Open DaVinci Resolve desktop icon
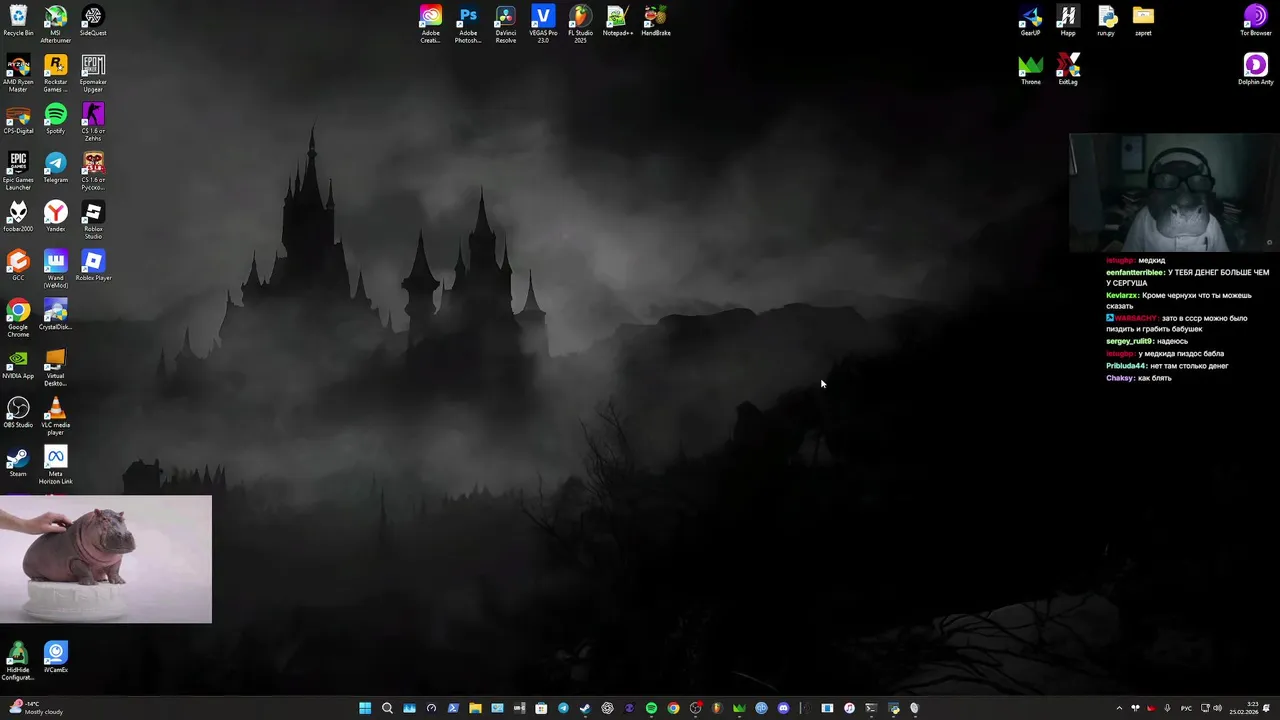1280x720 pixels. 506,24
